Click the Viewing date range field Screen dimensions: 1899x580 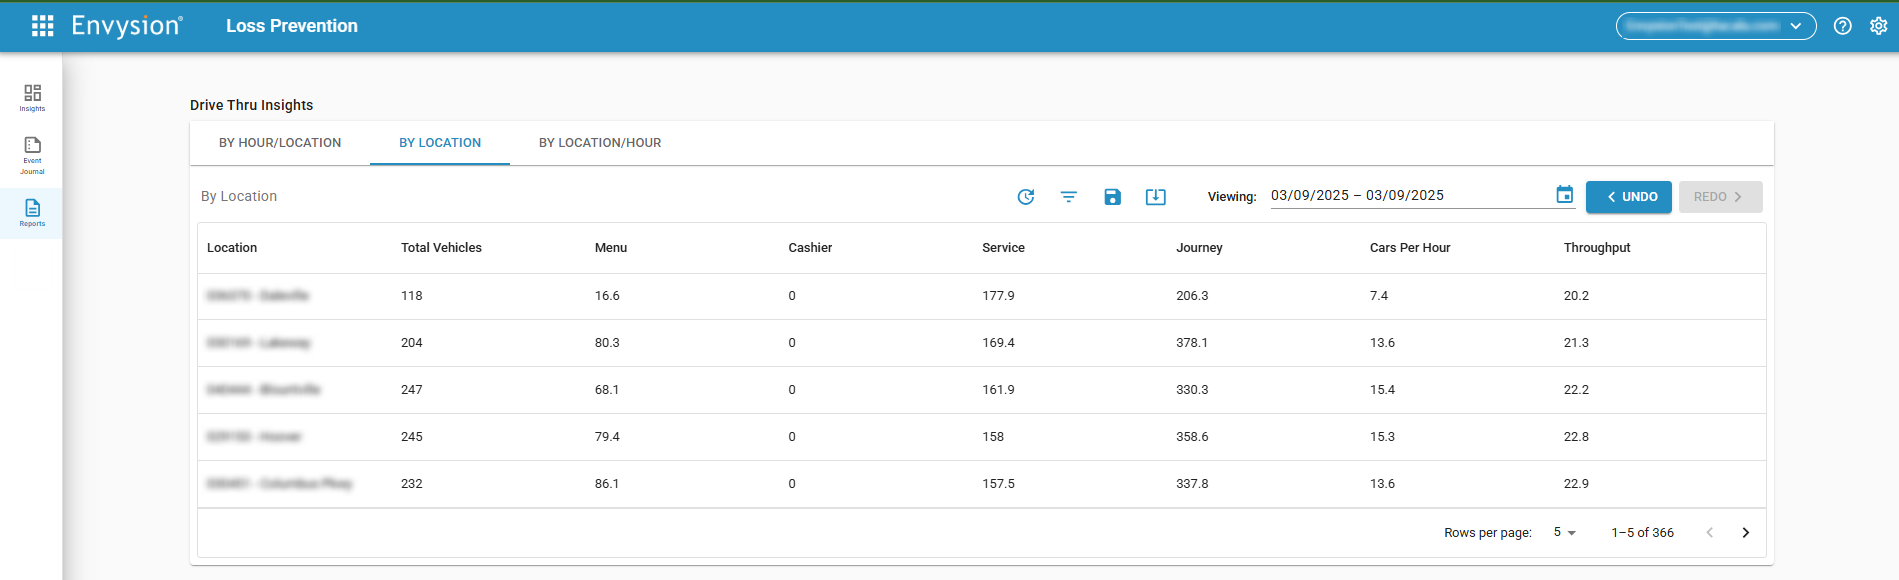click(1408, 196)
